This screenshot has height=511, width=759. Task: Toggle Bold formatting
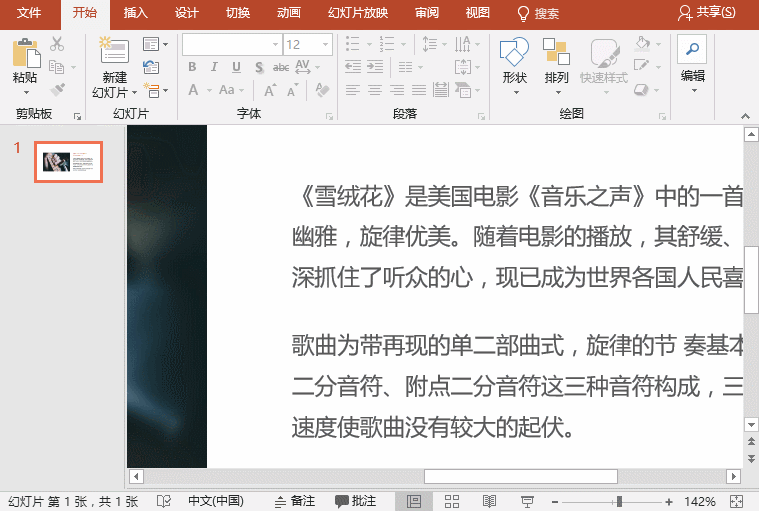(x=190, y=67)
